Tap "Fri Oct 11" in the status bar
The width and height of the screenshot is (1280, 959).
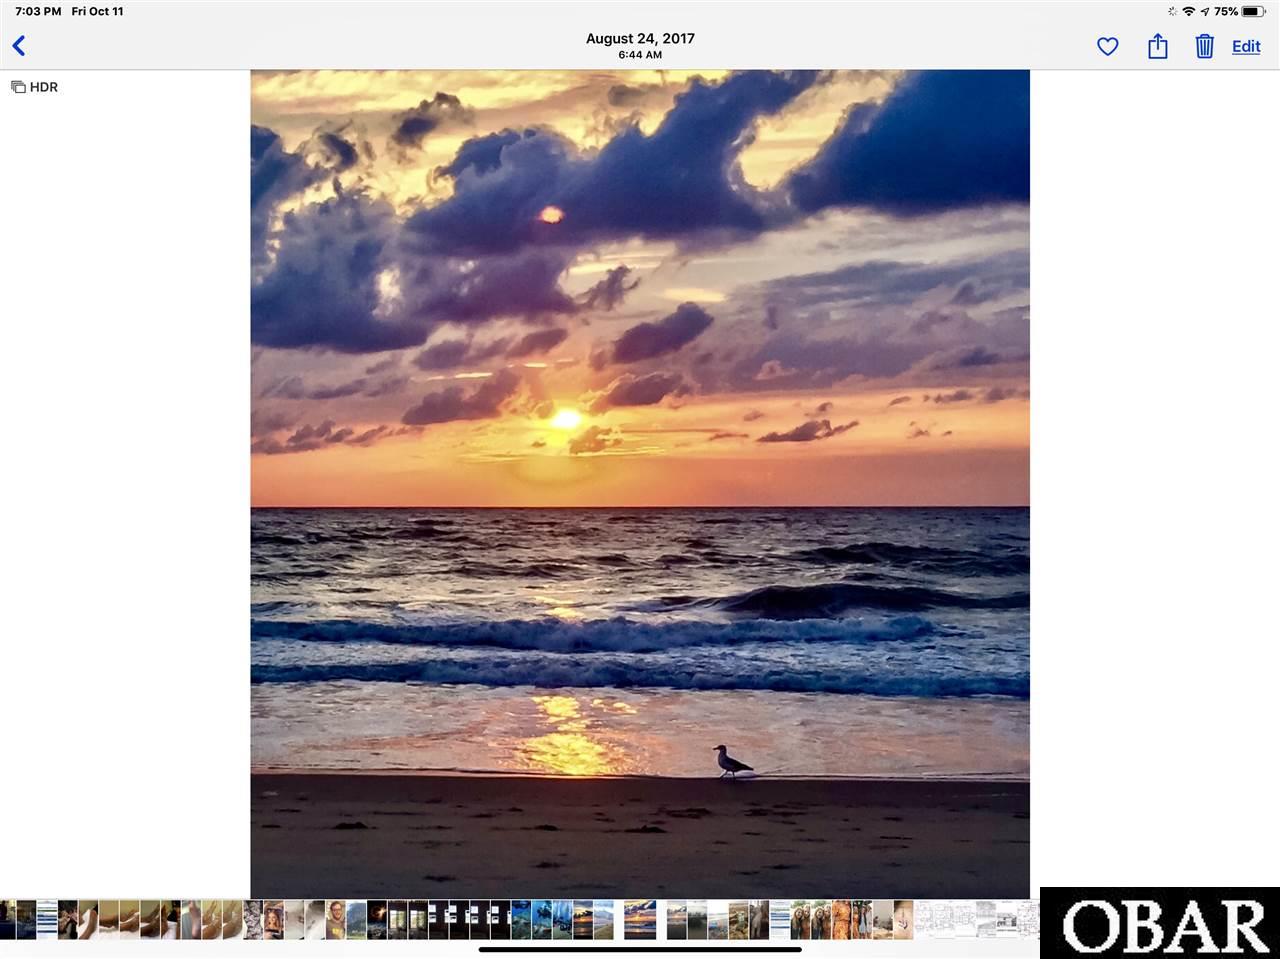click(x=97, y=11)
